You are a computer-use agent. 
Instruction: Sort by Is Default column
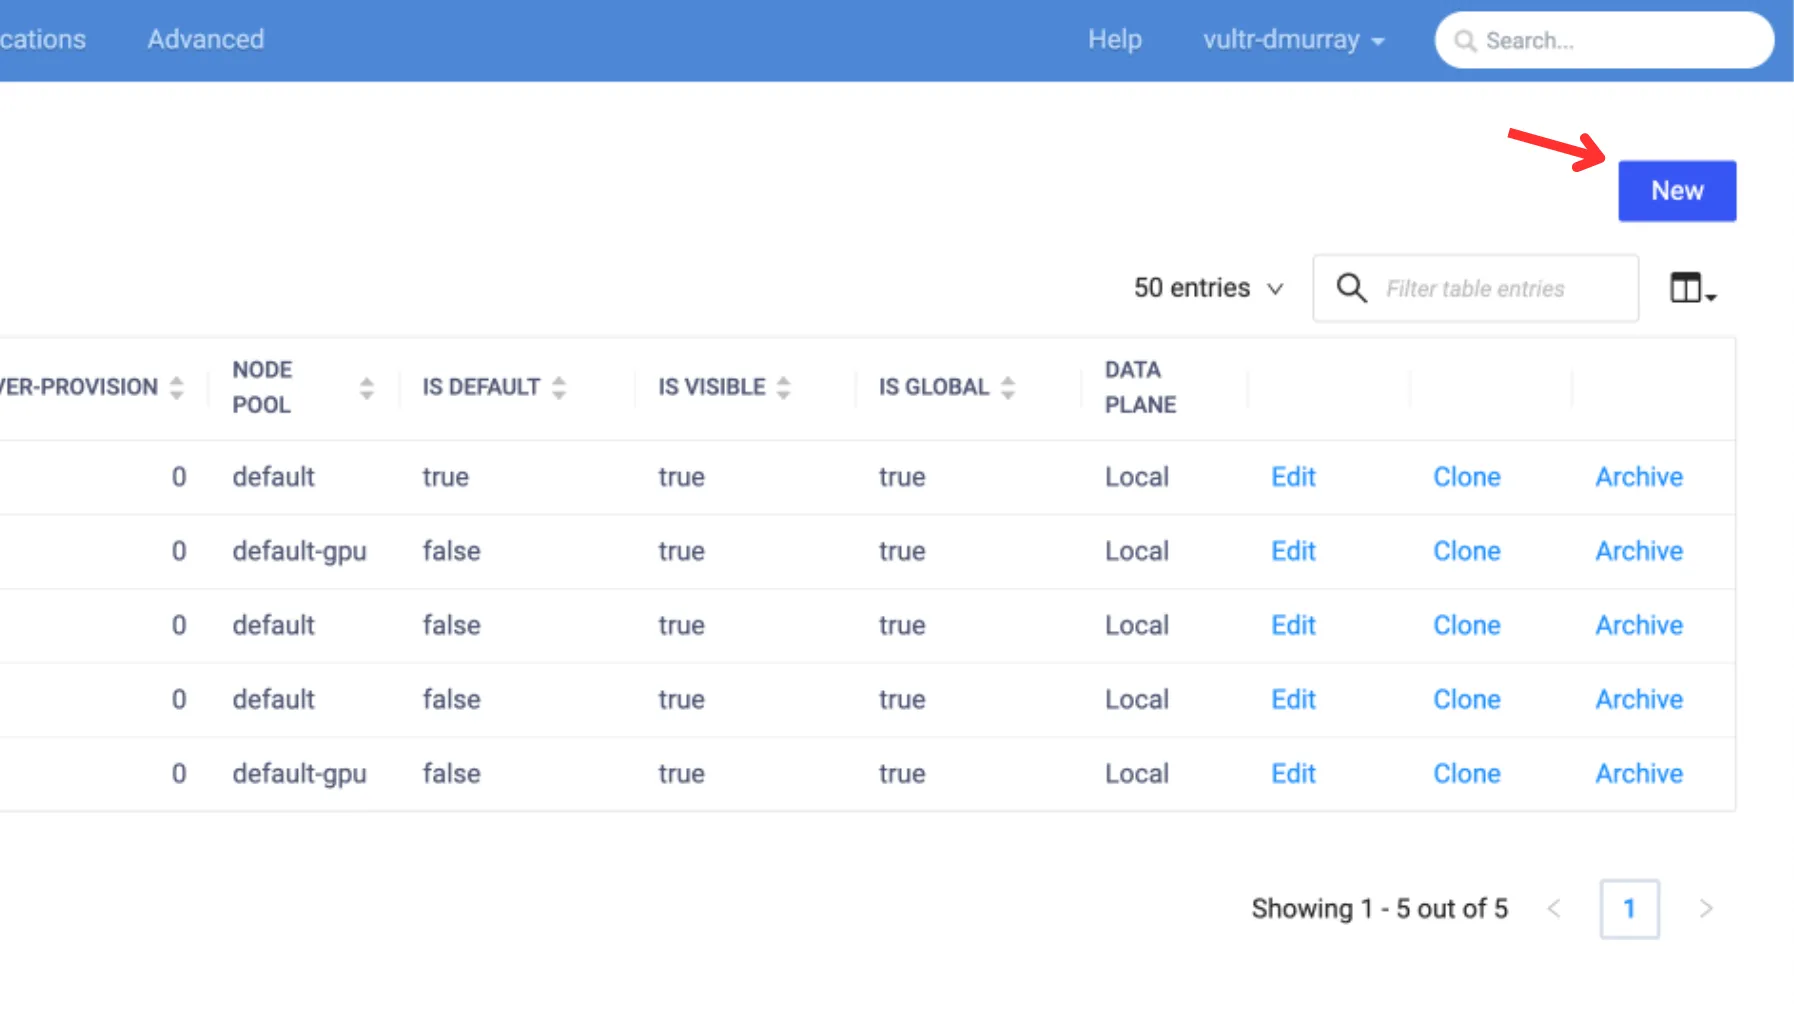click(559, 387)
